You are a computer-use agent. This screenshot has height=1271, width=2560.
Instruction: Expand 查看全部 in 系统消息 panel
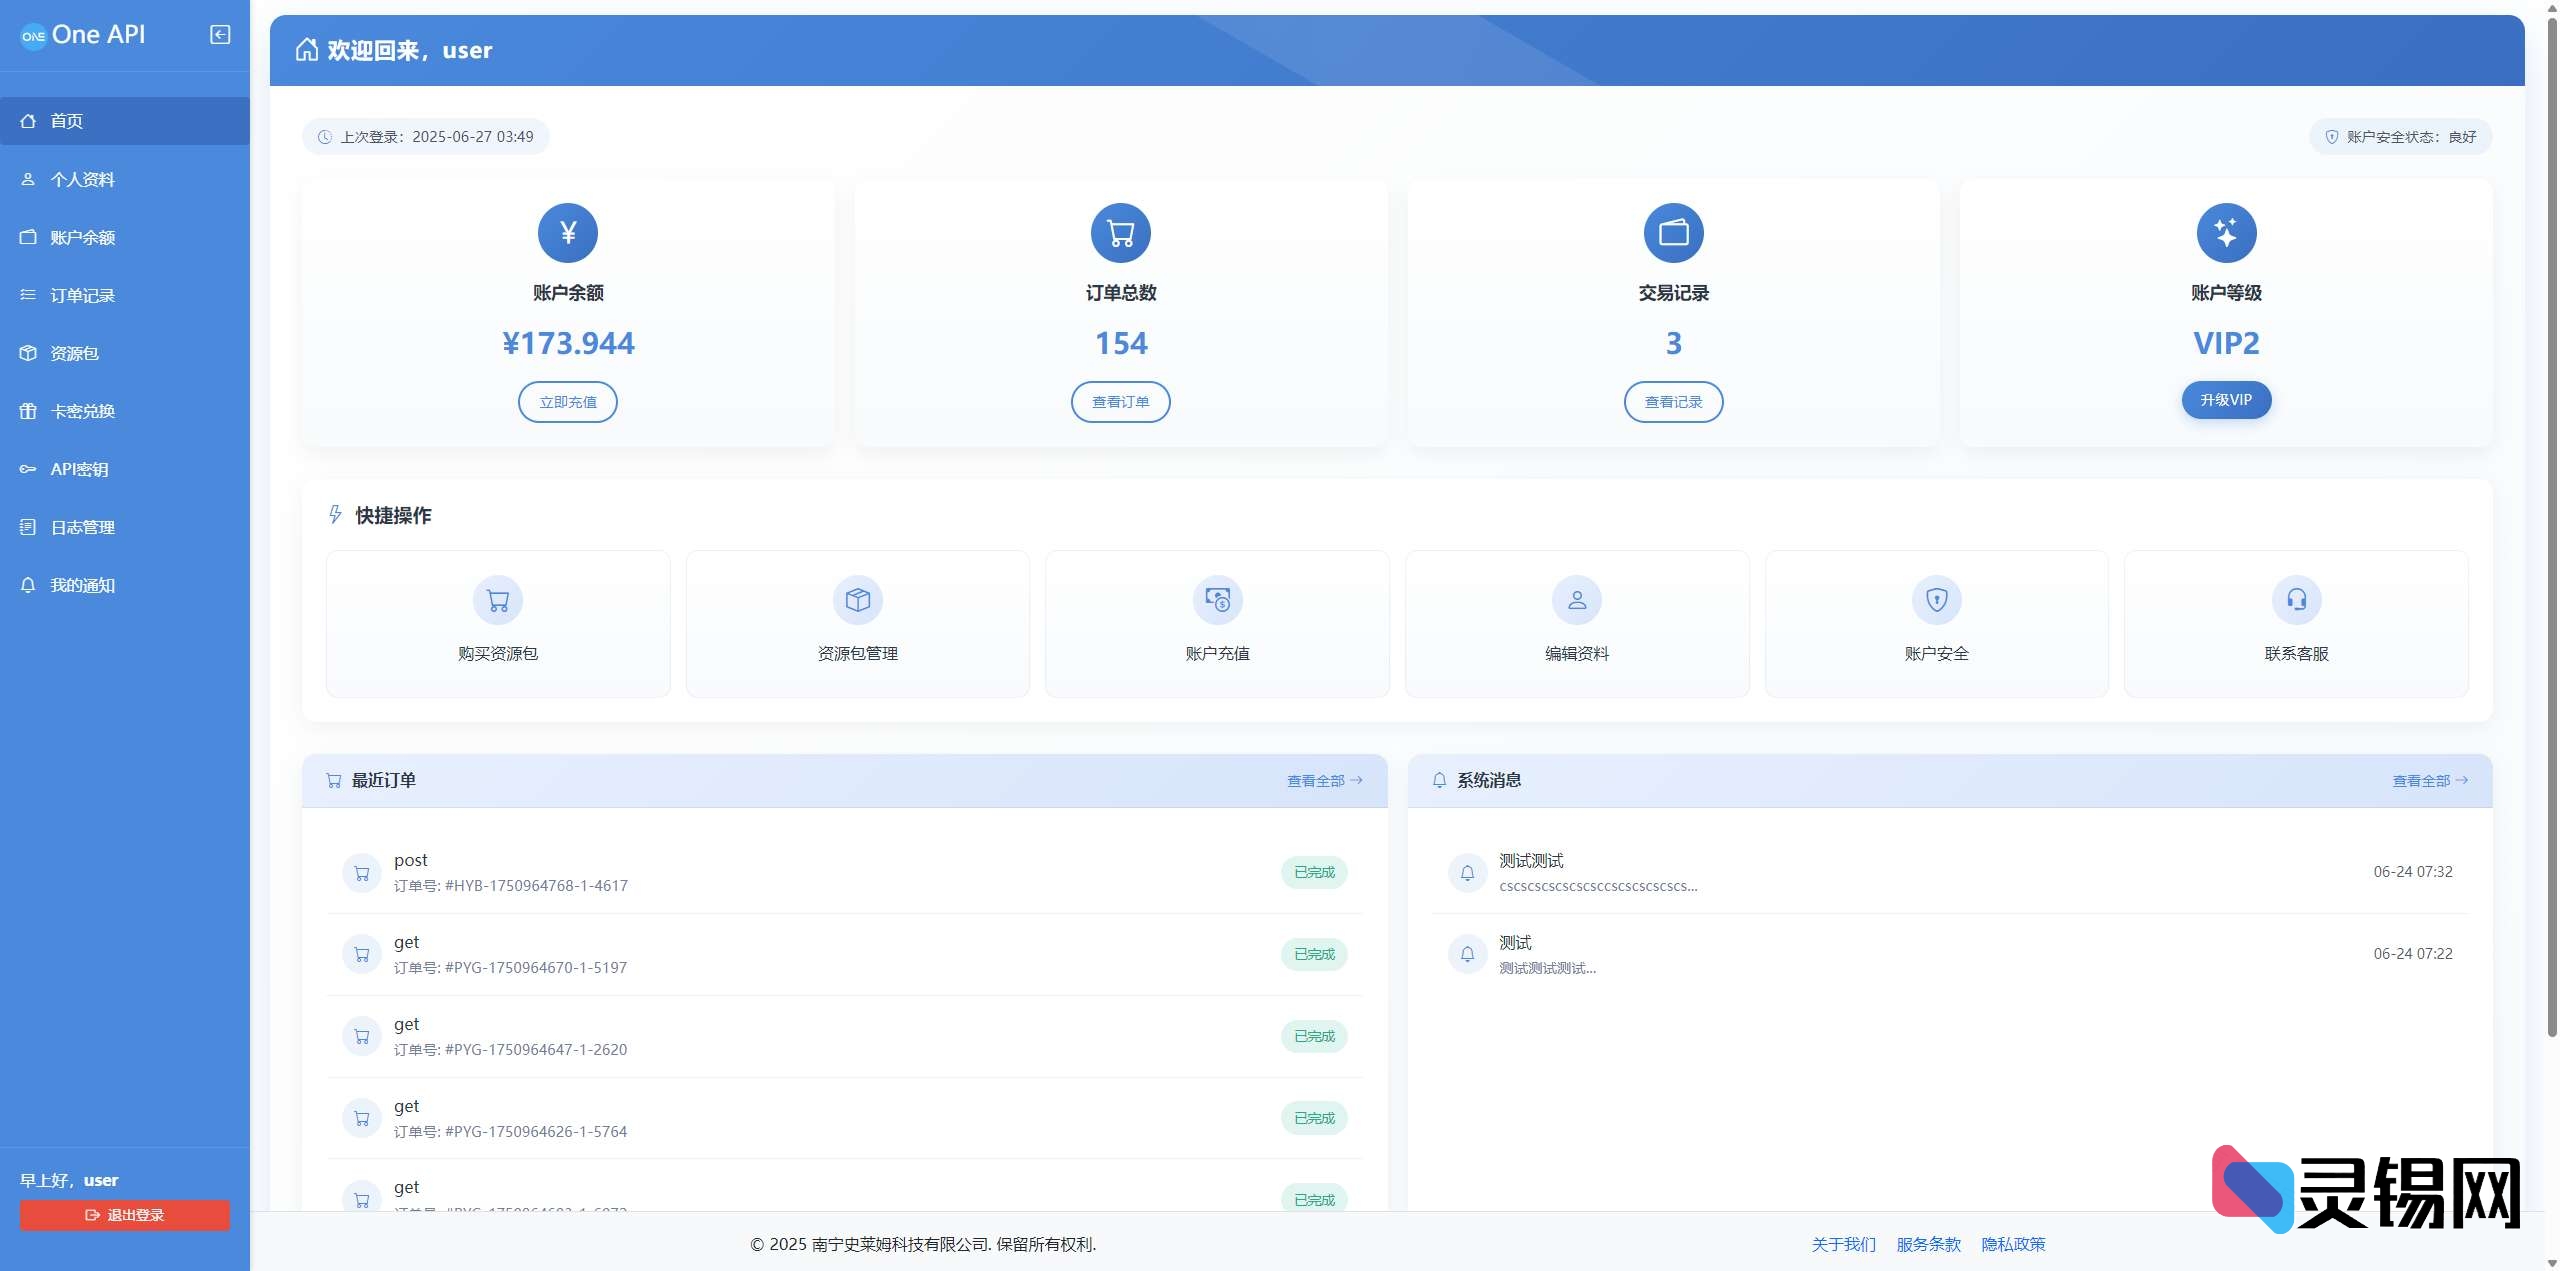pyautogui.click(x=2429, y=781)
